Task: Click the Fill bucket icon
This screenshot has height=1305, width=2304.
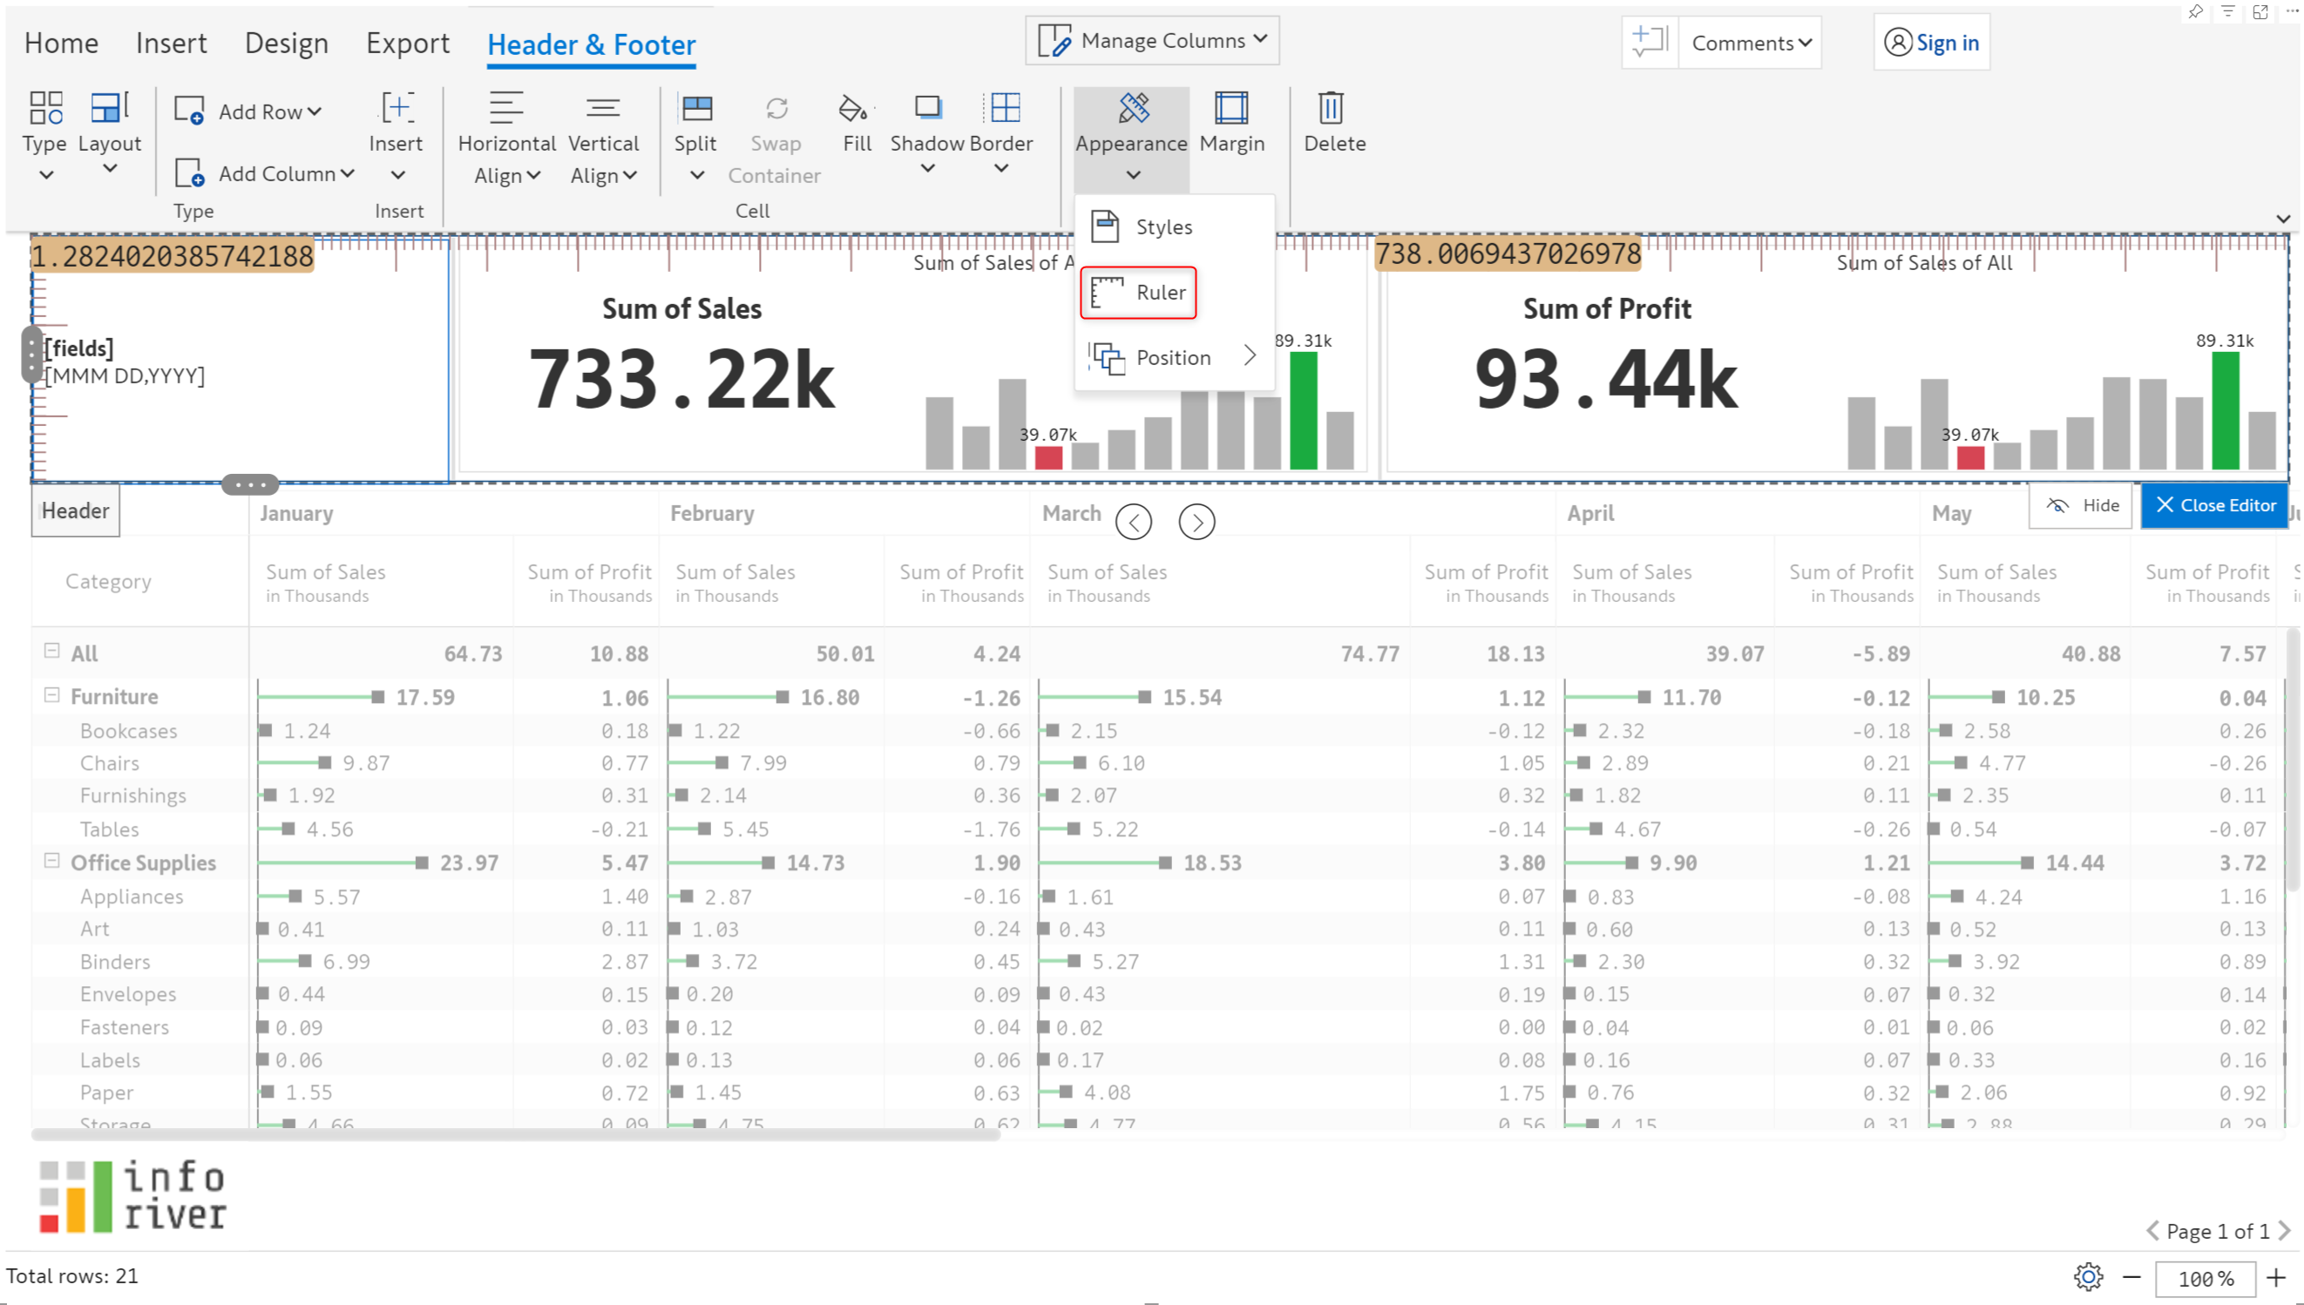Action: pos(854,109)
